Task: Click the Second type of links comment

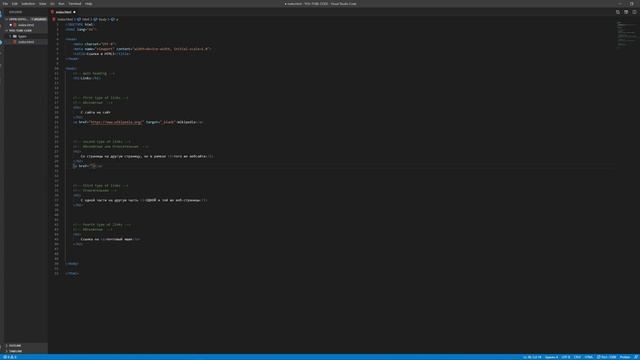Action: (x=102, y=142)
